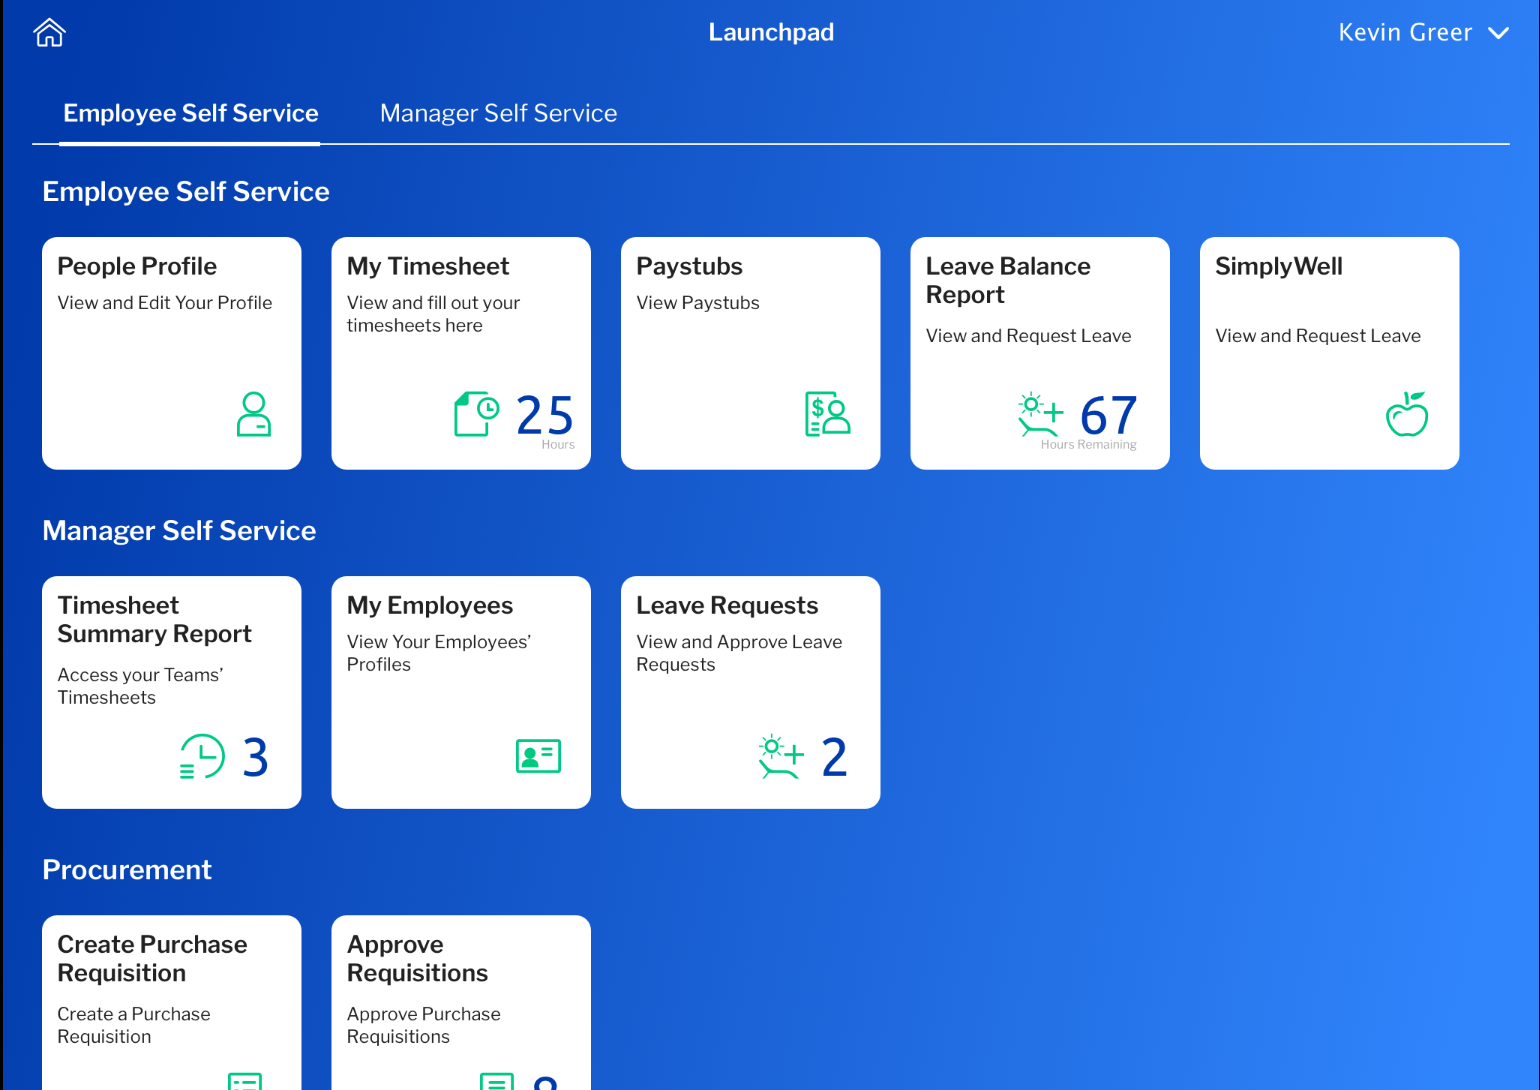Open the Kevin Greer user menu
Viewport: 1540px width, 1090px height.
point(1423,33)
